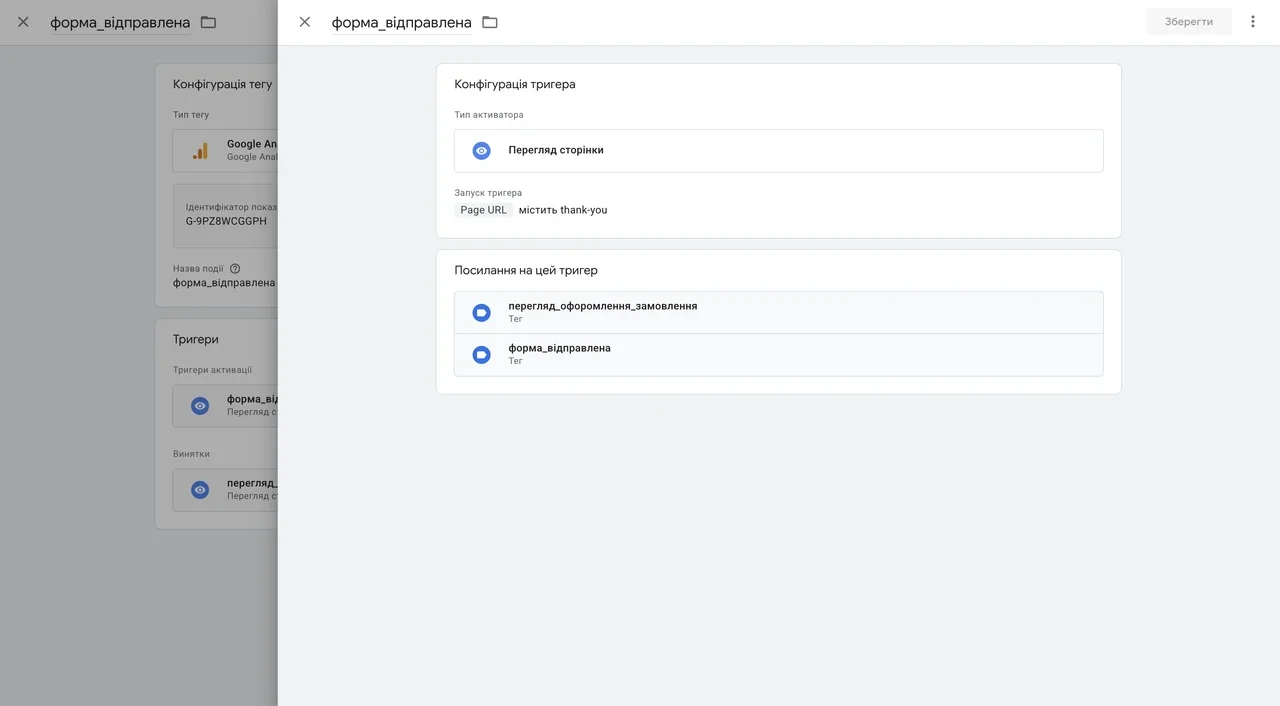Click the Винятки label

click(191, 454)
